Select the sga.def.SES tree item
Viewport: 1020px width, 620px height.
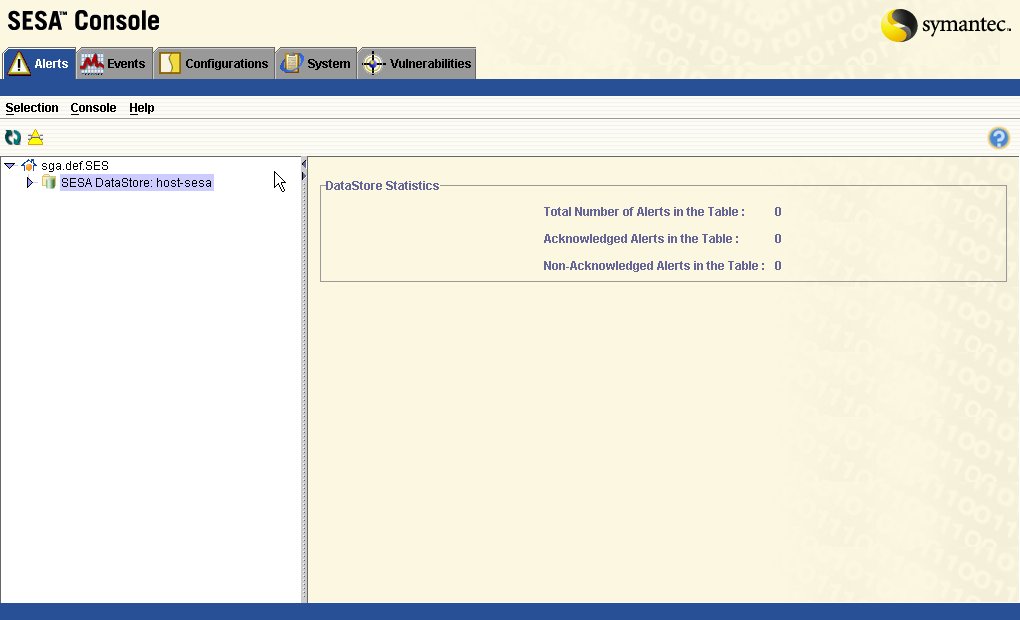pos(75,166)
